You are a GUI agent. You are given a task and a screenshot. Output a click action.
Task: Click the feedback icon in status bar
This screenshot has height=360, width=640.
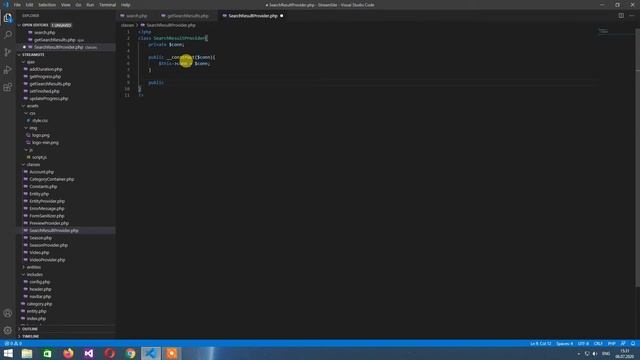click(623, 344)
